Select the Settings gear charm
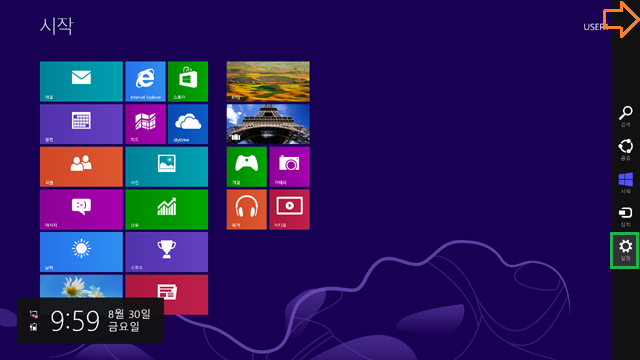The image size is (640, 360). coord(625,250)
